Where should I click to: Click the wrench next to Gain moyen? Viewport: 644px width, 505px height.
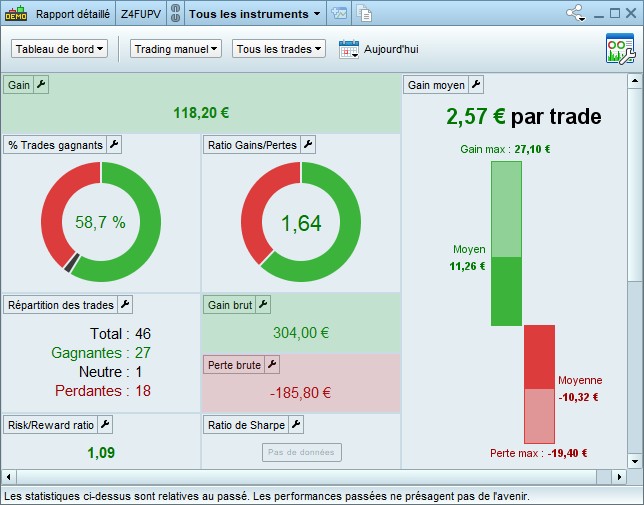[x=476, y=85]
